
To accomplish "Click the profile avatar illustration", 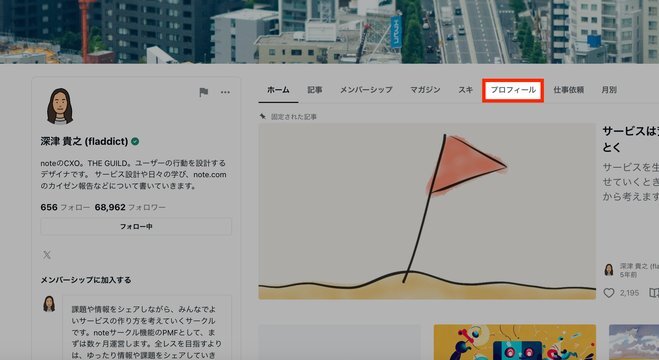I will [x=60, y=106].
